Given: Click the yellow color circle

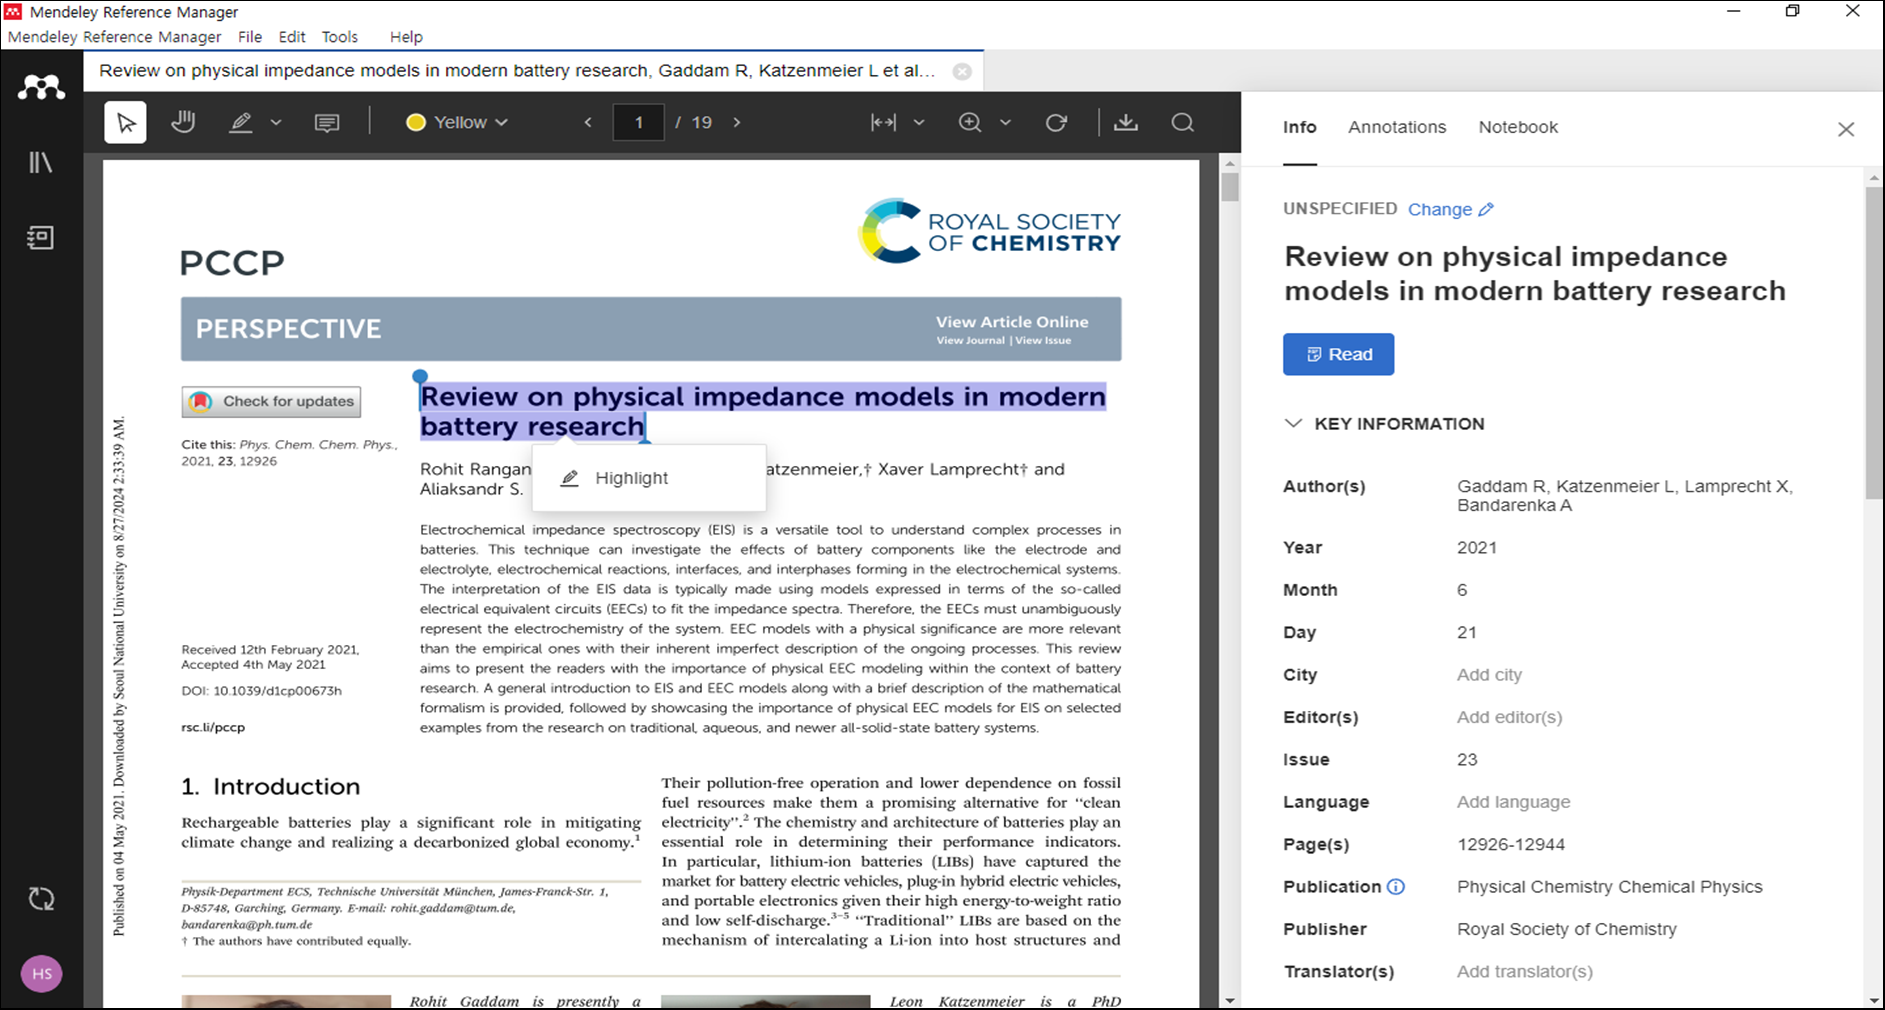Looking at the screenshot, I should pyautogui.click(x=416, y=122).
